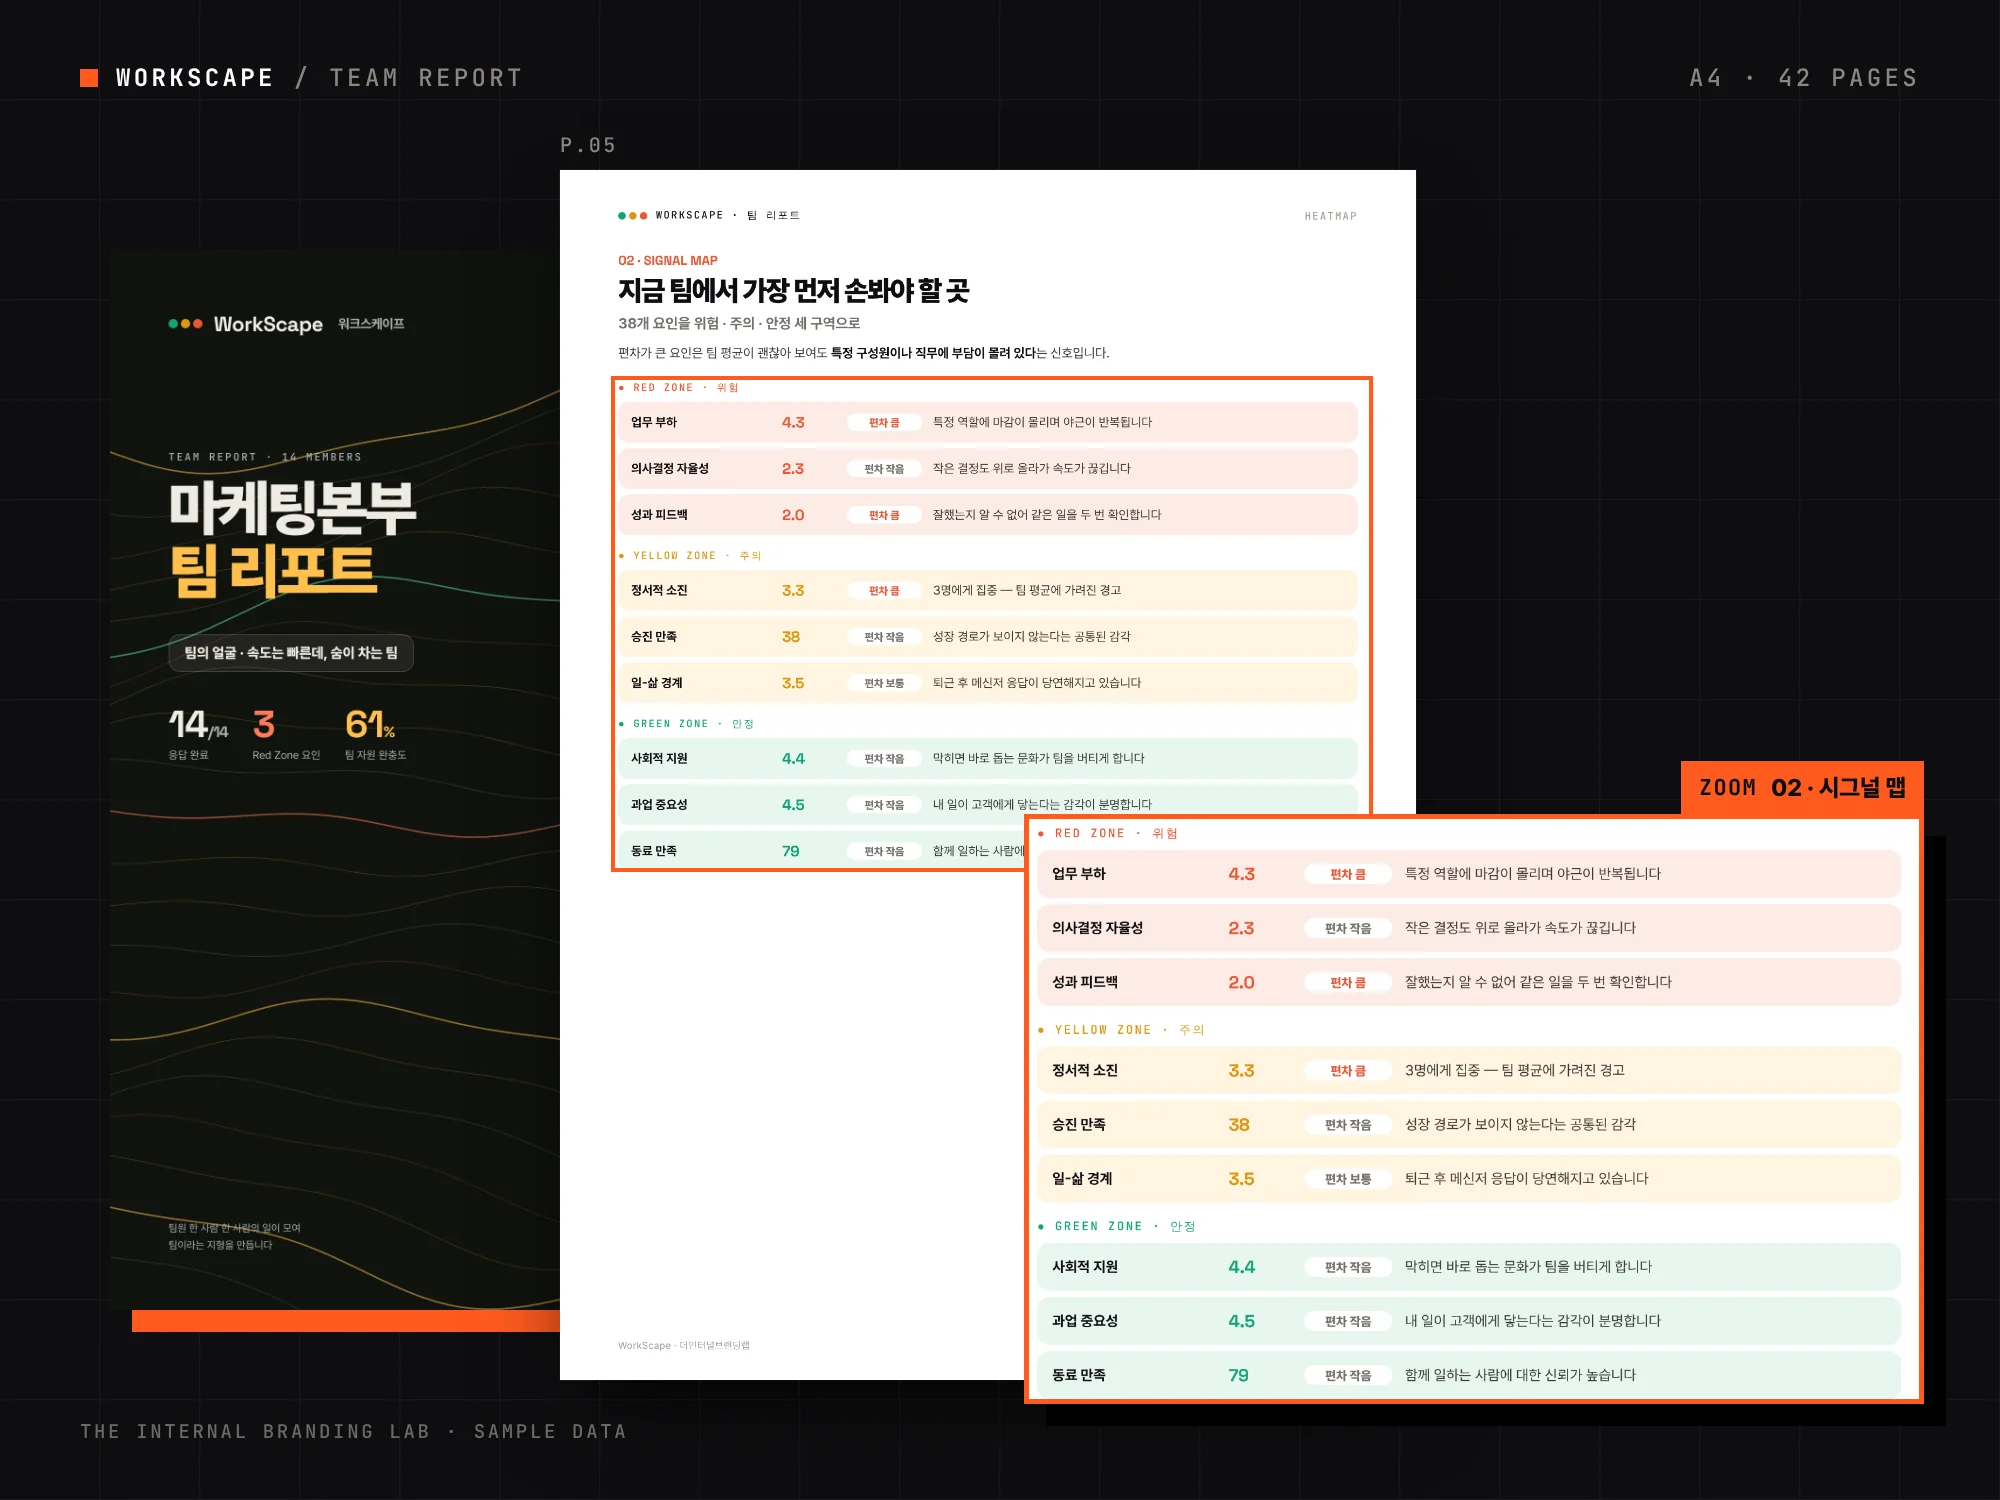Select the WORKSCAPE title in the top banner

[x=195, y=78]
